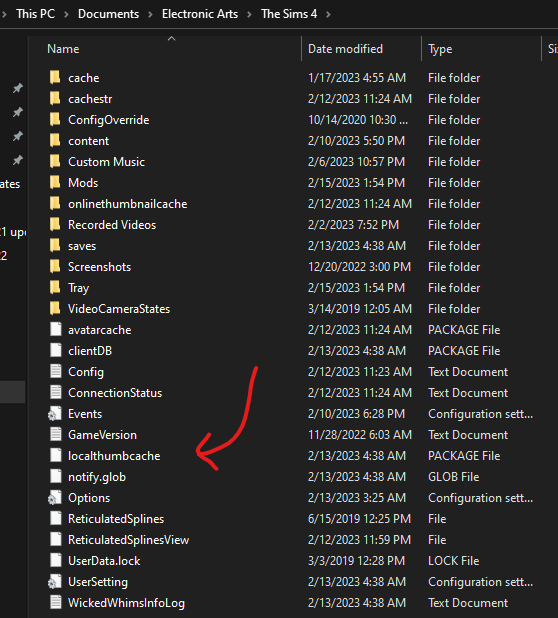The image size is (558, 618).
Task: Select the Custom Music folder name
Action: pos(106,162)
